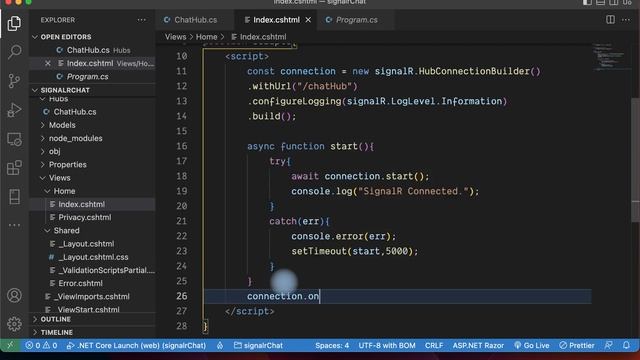Open _Layout.cshtml.css file
The image size is (640, 360).
coord(93,257)
